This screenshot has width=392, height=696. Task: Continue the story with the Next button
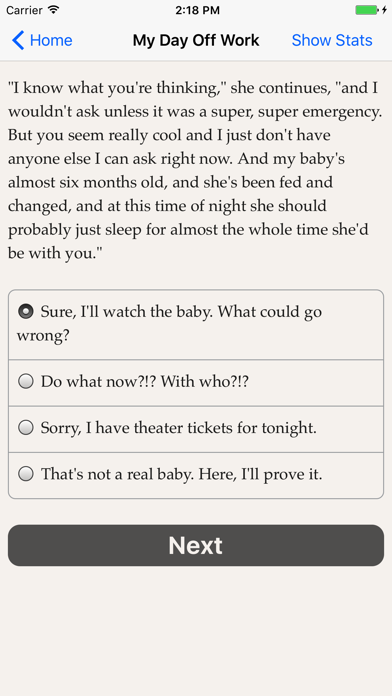point(196,546)
